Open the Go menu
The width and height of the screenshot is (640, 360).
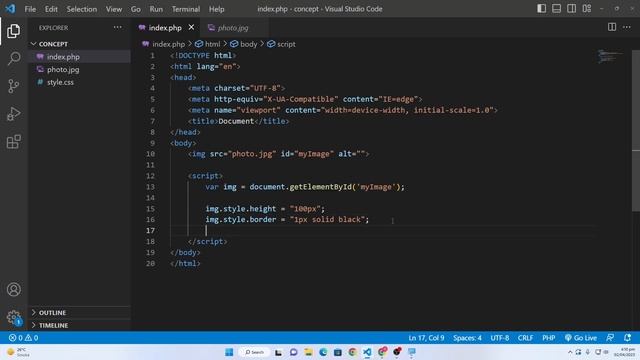coord(136,9)
